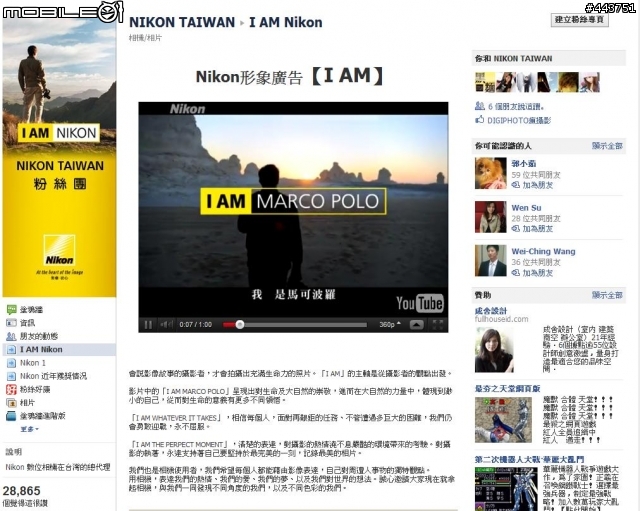Viewport: 640px width, 511px height.
Task: Click the page arrow icon beside Nikon 1
Action: click(x=11, y=363)
